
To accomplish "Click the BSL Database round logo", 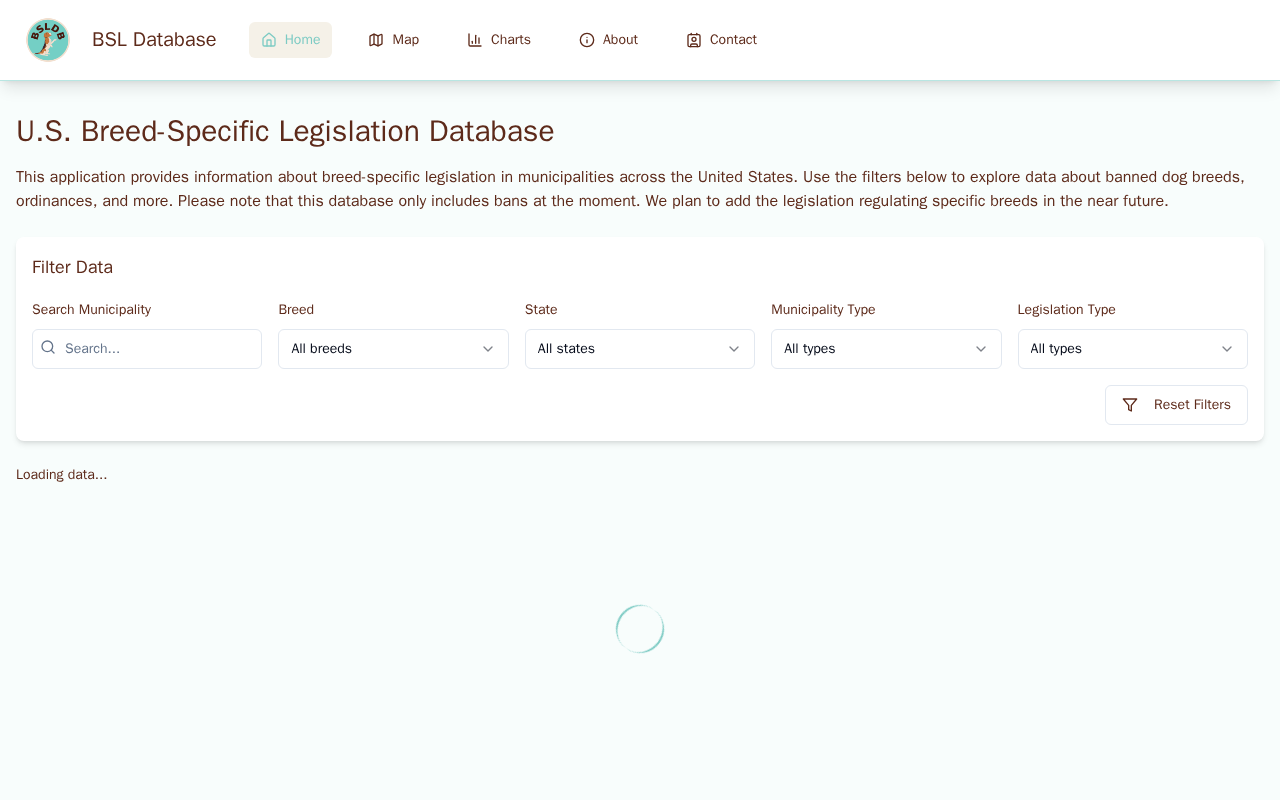I will (x=48, y=40).
